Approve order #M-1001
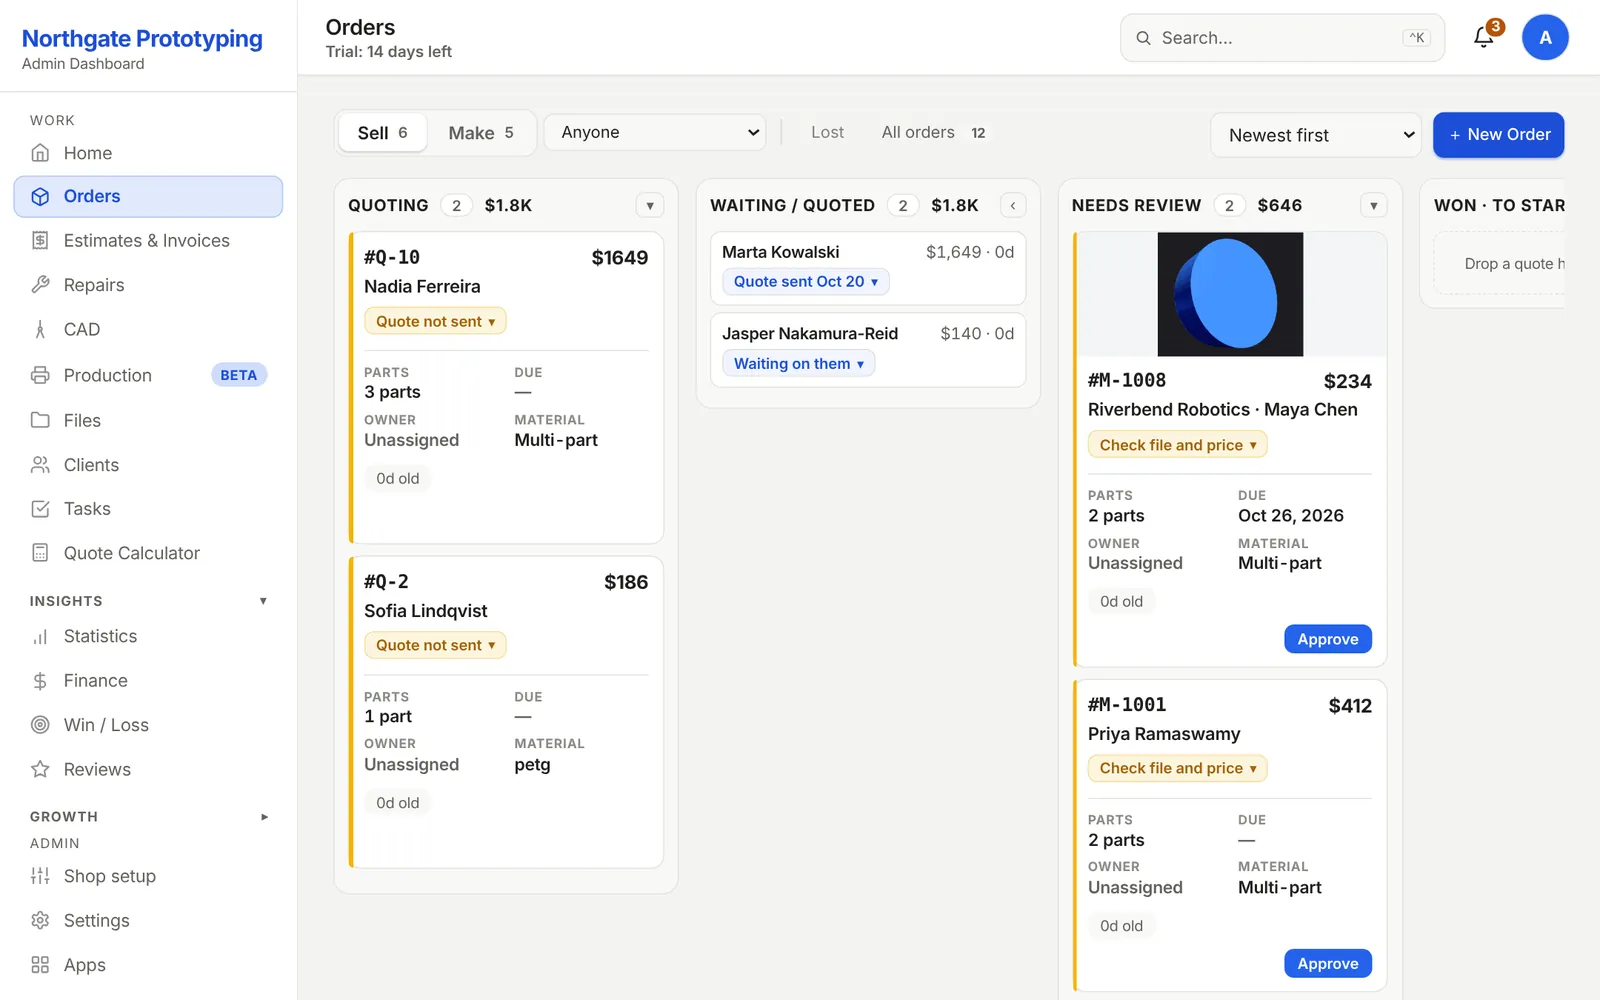The image size is (1600, 1000). pos(1327,964)
